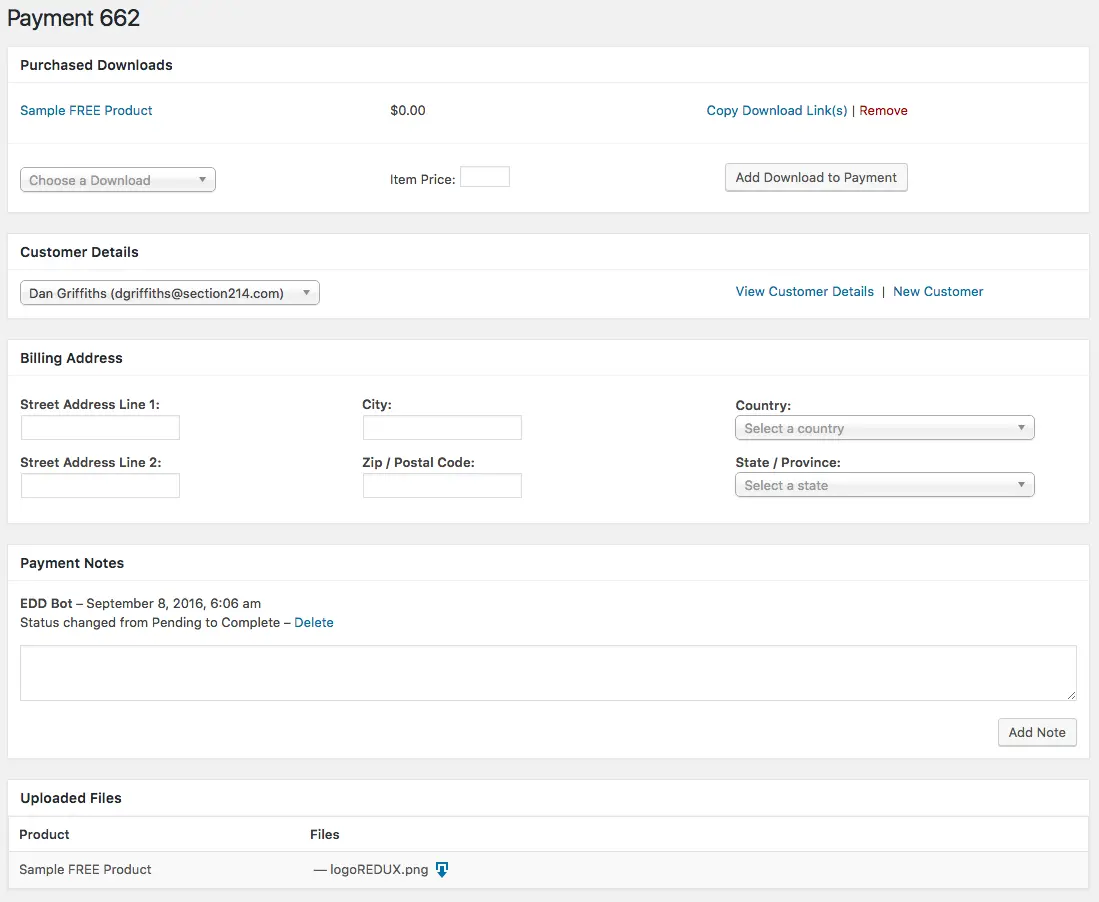
Task: Click the Item Price input field
Action: [x=485, y=177]
